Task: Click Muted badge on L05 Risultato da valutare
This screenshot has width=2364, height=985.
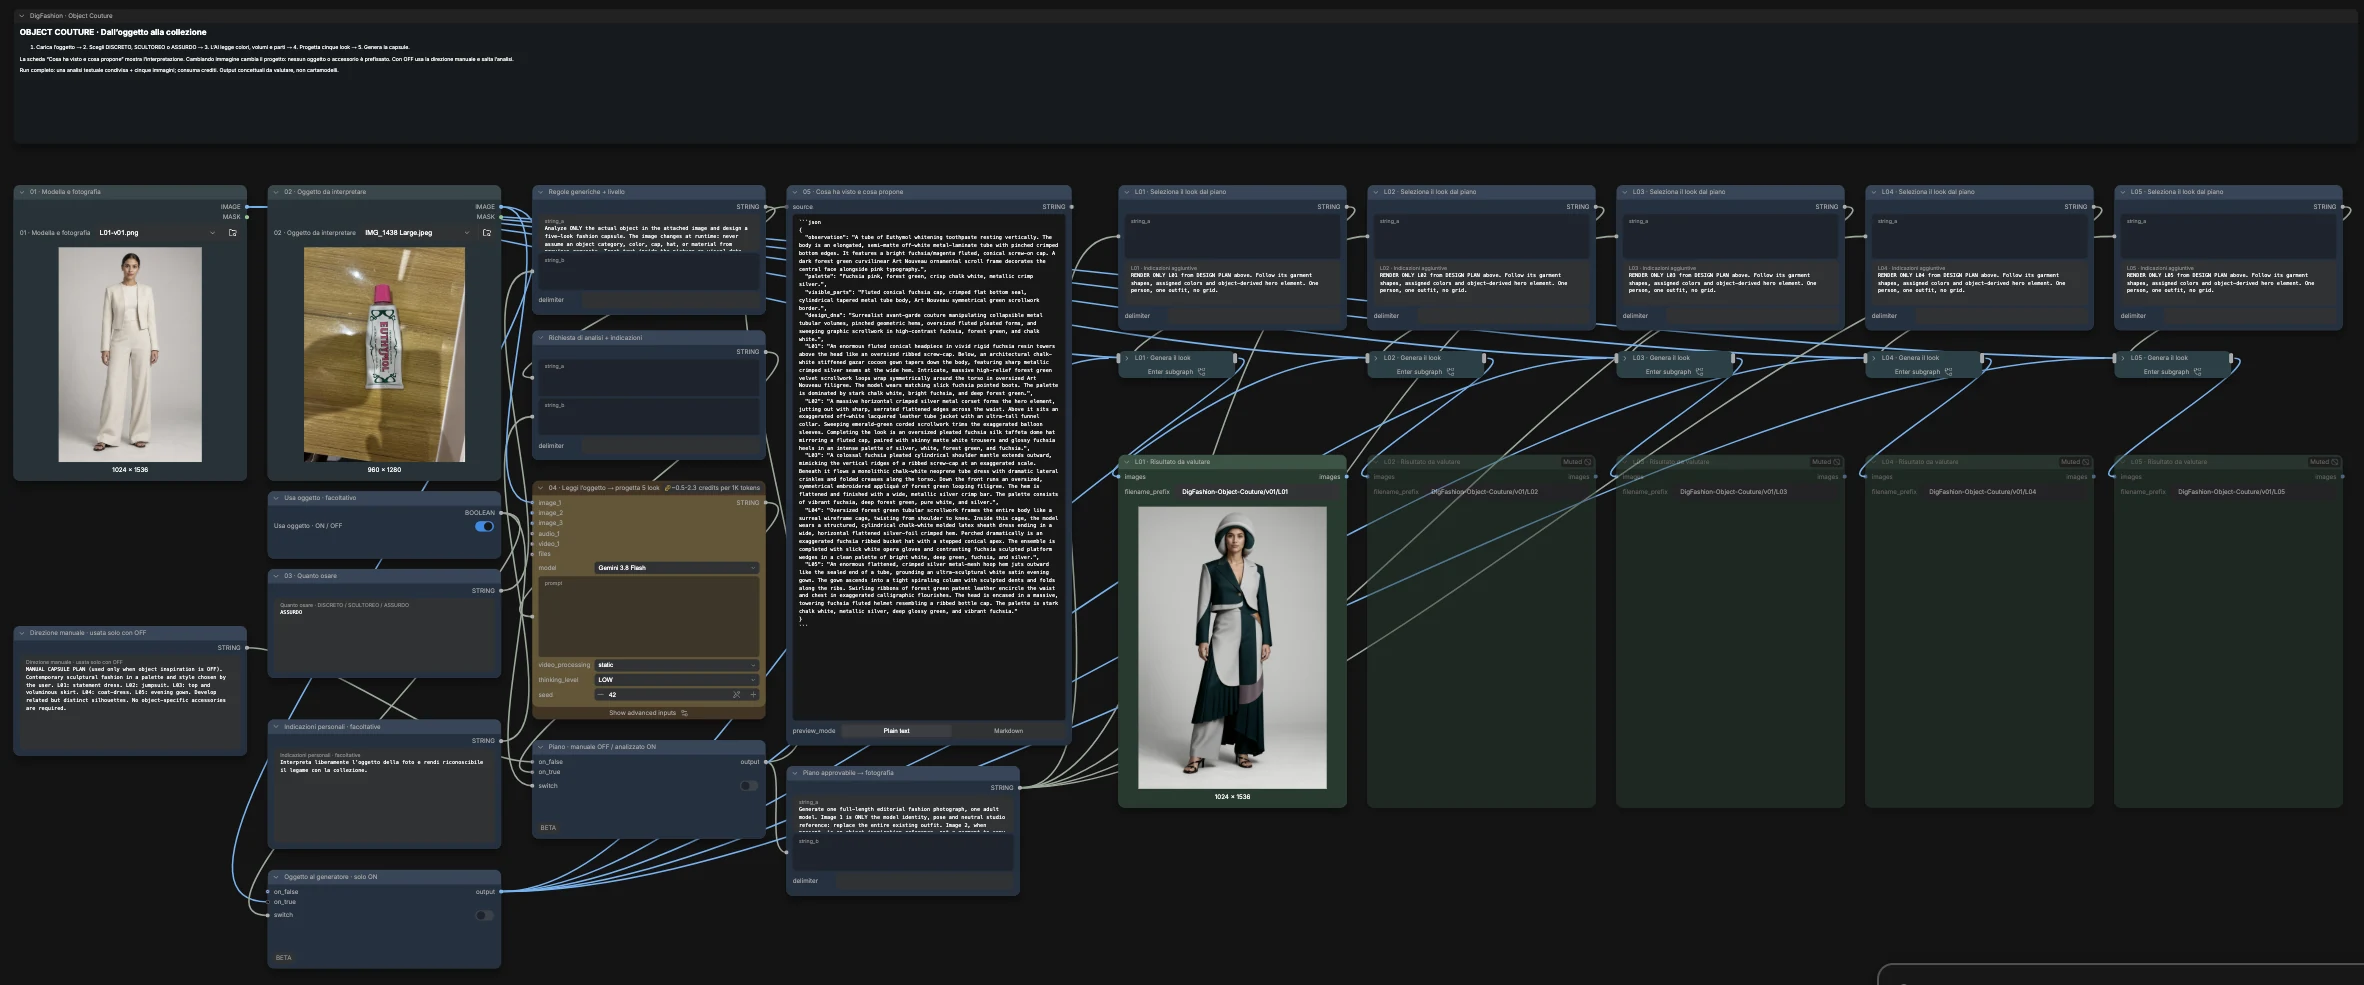Action: [x=2324, y=462]
